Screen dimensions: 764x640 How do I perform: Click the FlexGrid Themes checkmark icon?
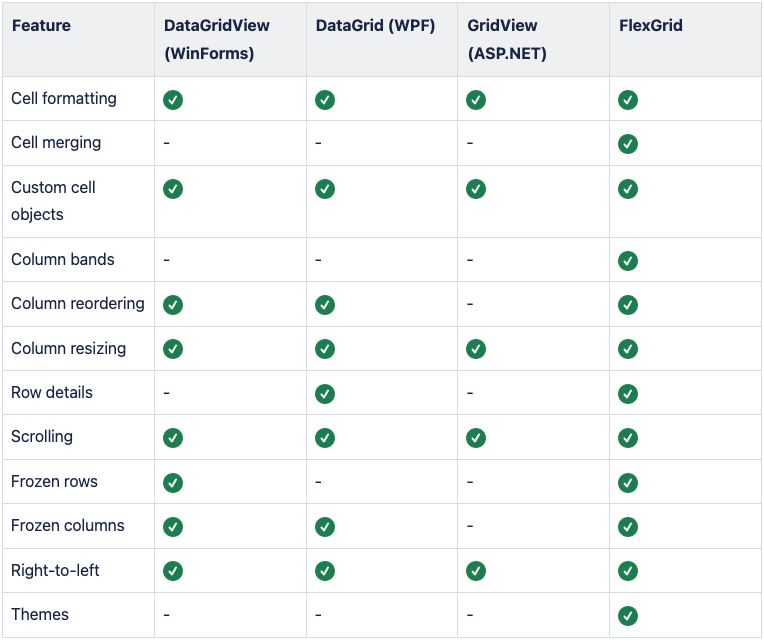coord(628,615)
